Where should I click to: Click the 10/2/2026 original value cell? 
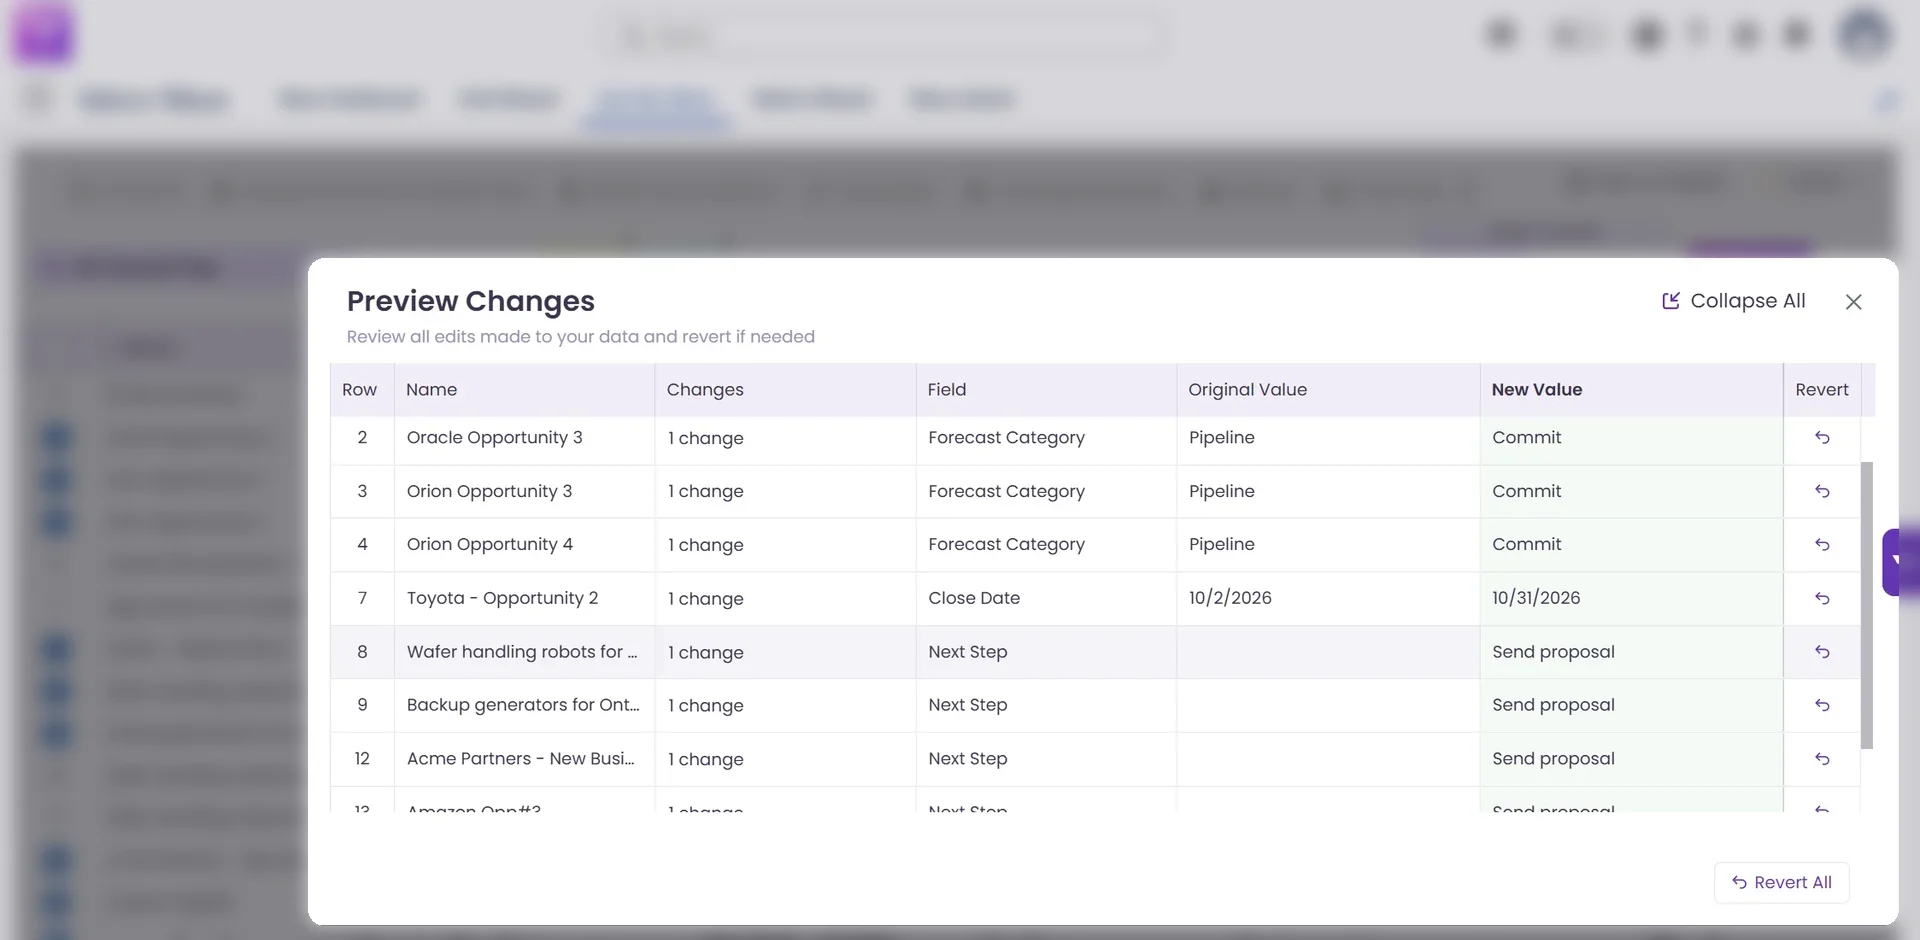click(1328, 598)
